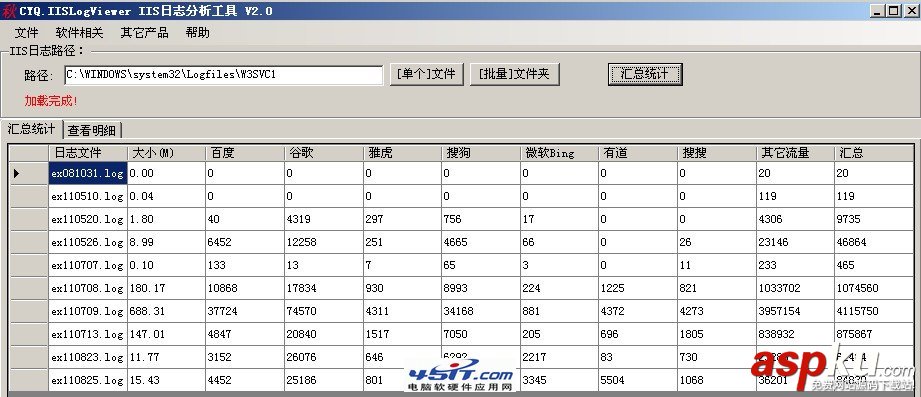Click size cell 180.17
Image resolution: width=921 pixels, height=397 pixels.
click(x=166, y=288)
